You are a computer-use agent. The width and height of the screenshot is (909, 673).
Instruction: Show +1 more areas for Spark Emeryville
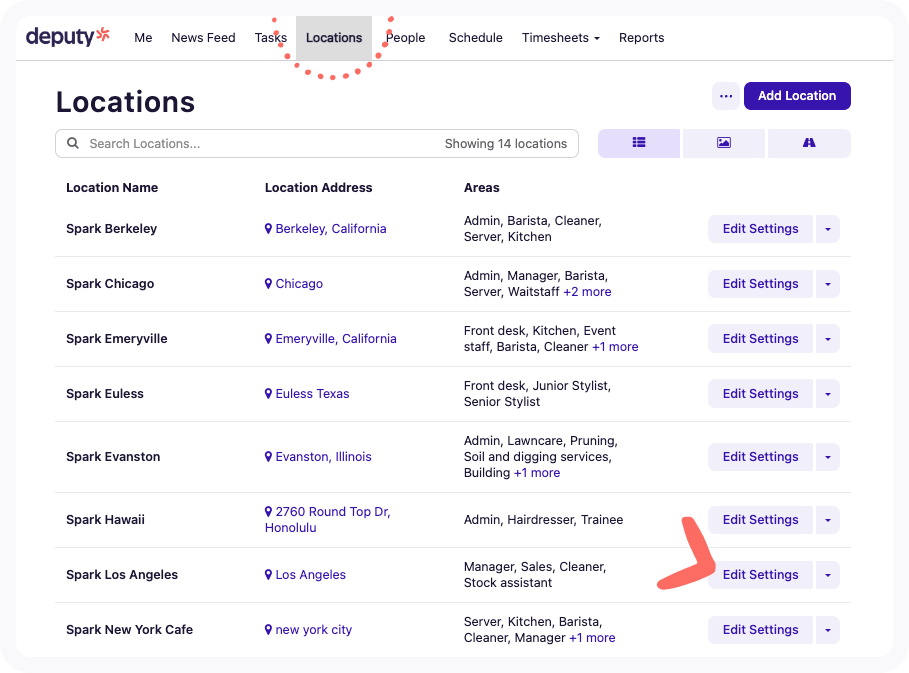pyautogui.click(x=615, y=347)
